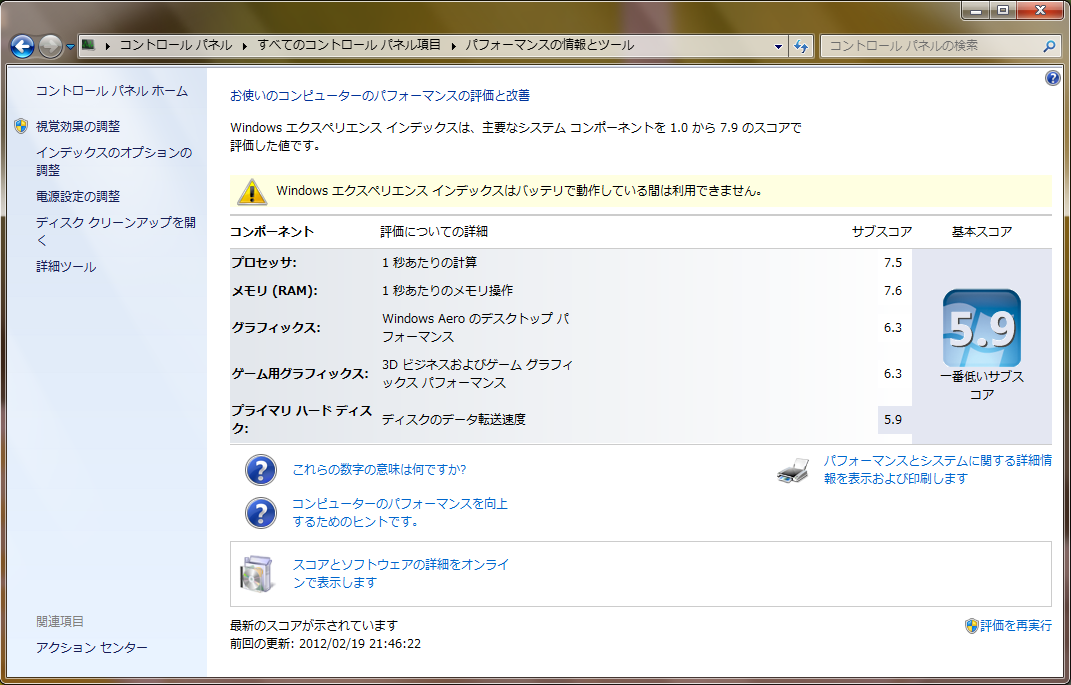Click the 前回の更新 timestamp text
Viewport: 1071px width, 685px height.
tap(326, 643)
